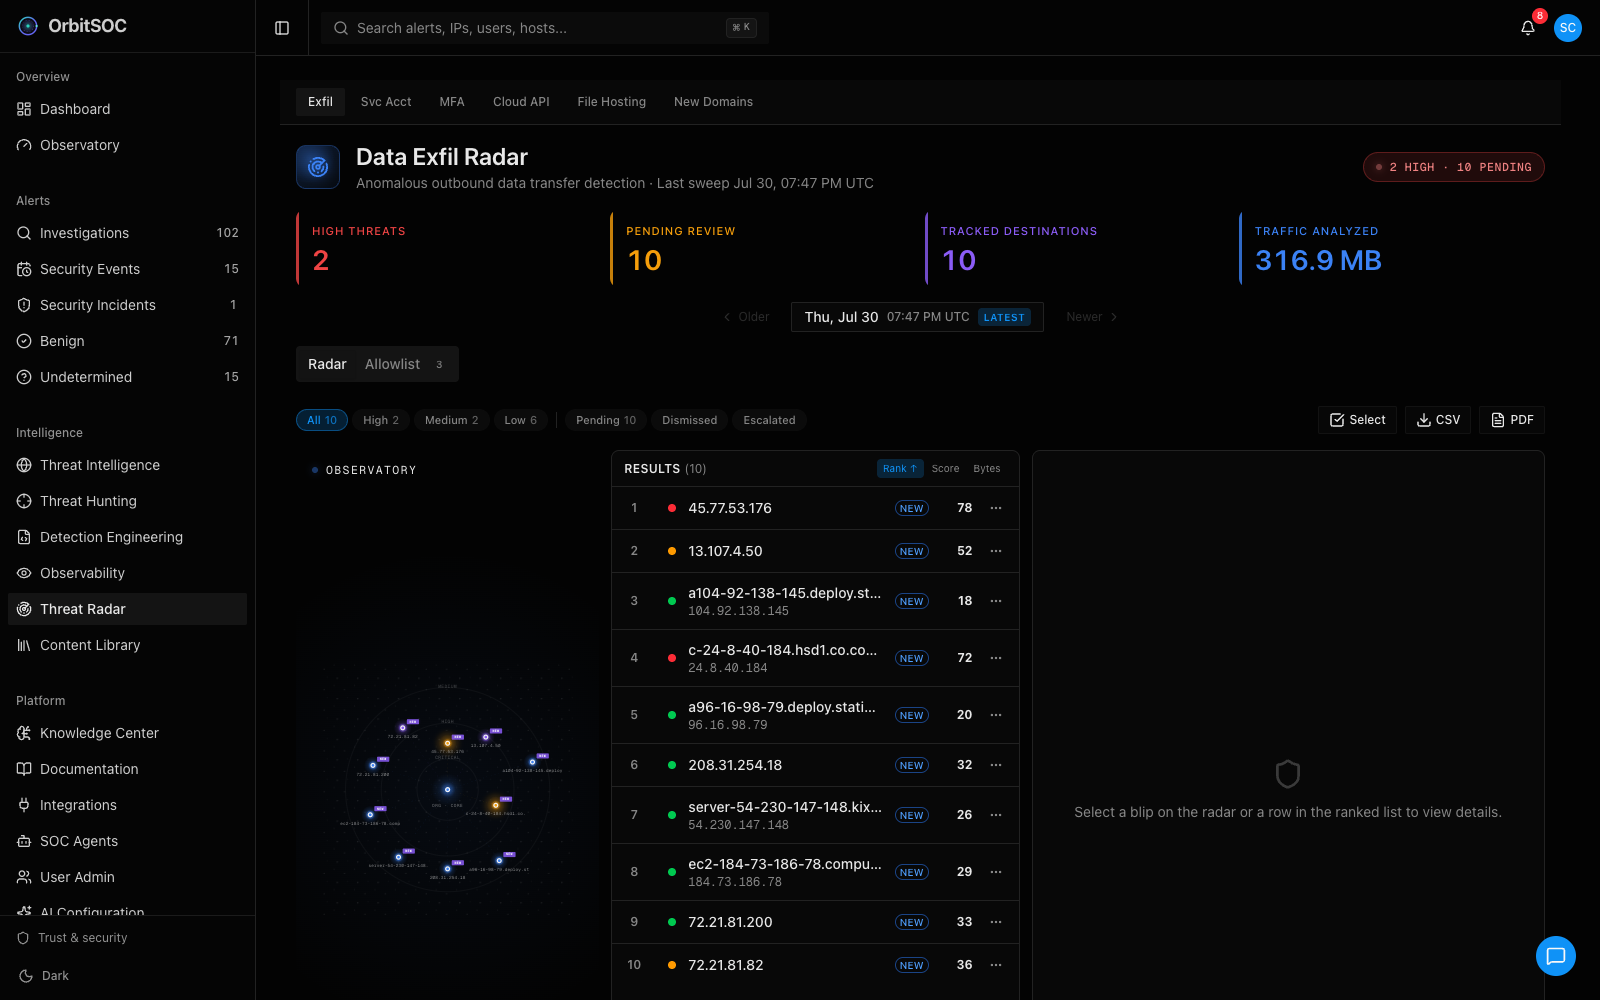Open Security Events list
The width and height of the screenshot is (1600, 1000).
[127, 269]
